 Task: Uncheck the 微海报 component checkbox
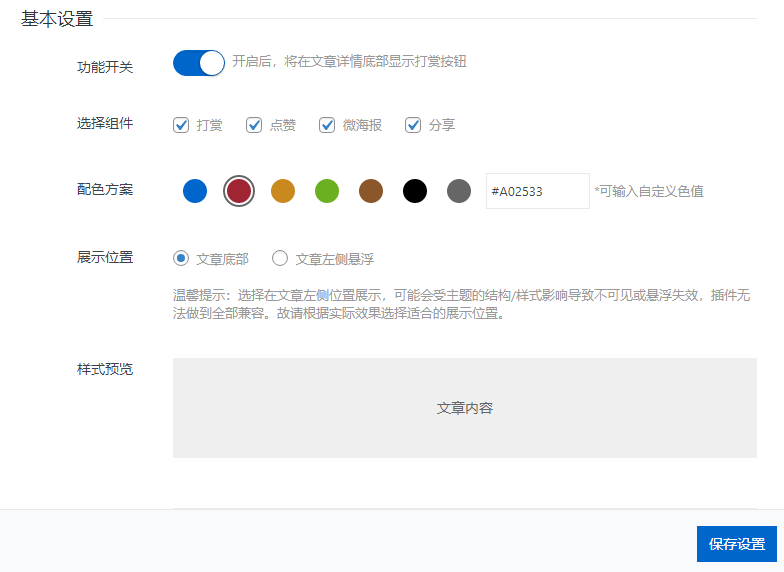click(x=327, y=125)
